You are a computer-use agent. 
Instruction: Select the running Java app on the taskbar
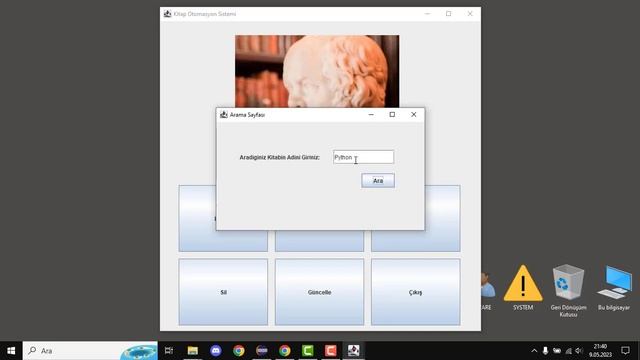click(353, 351)
